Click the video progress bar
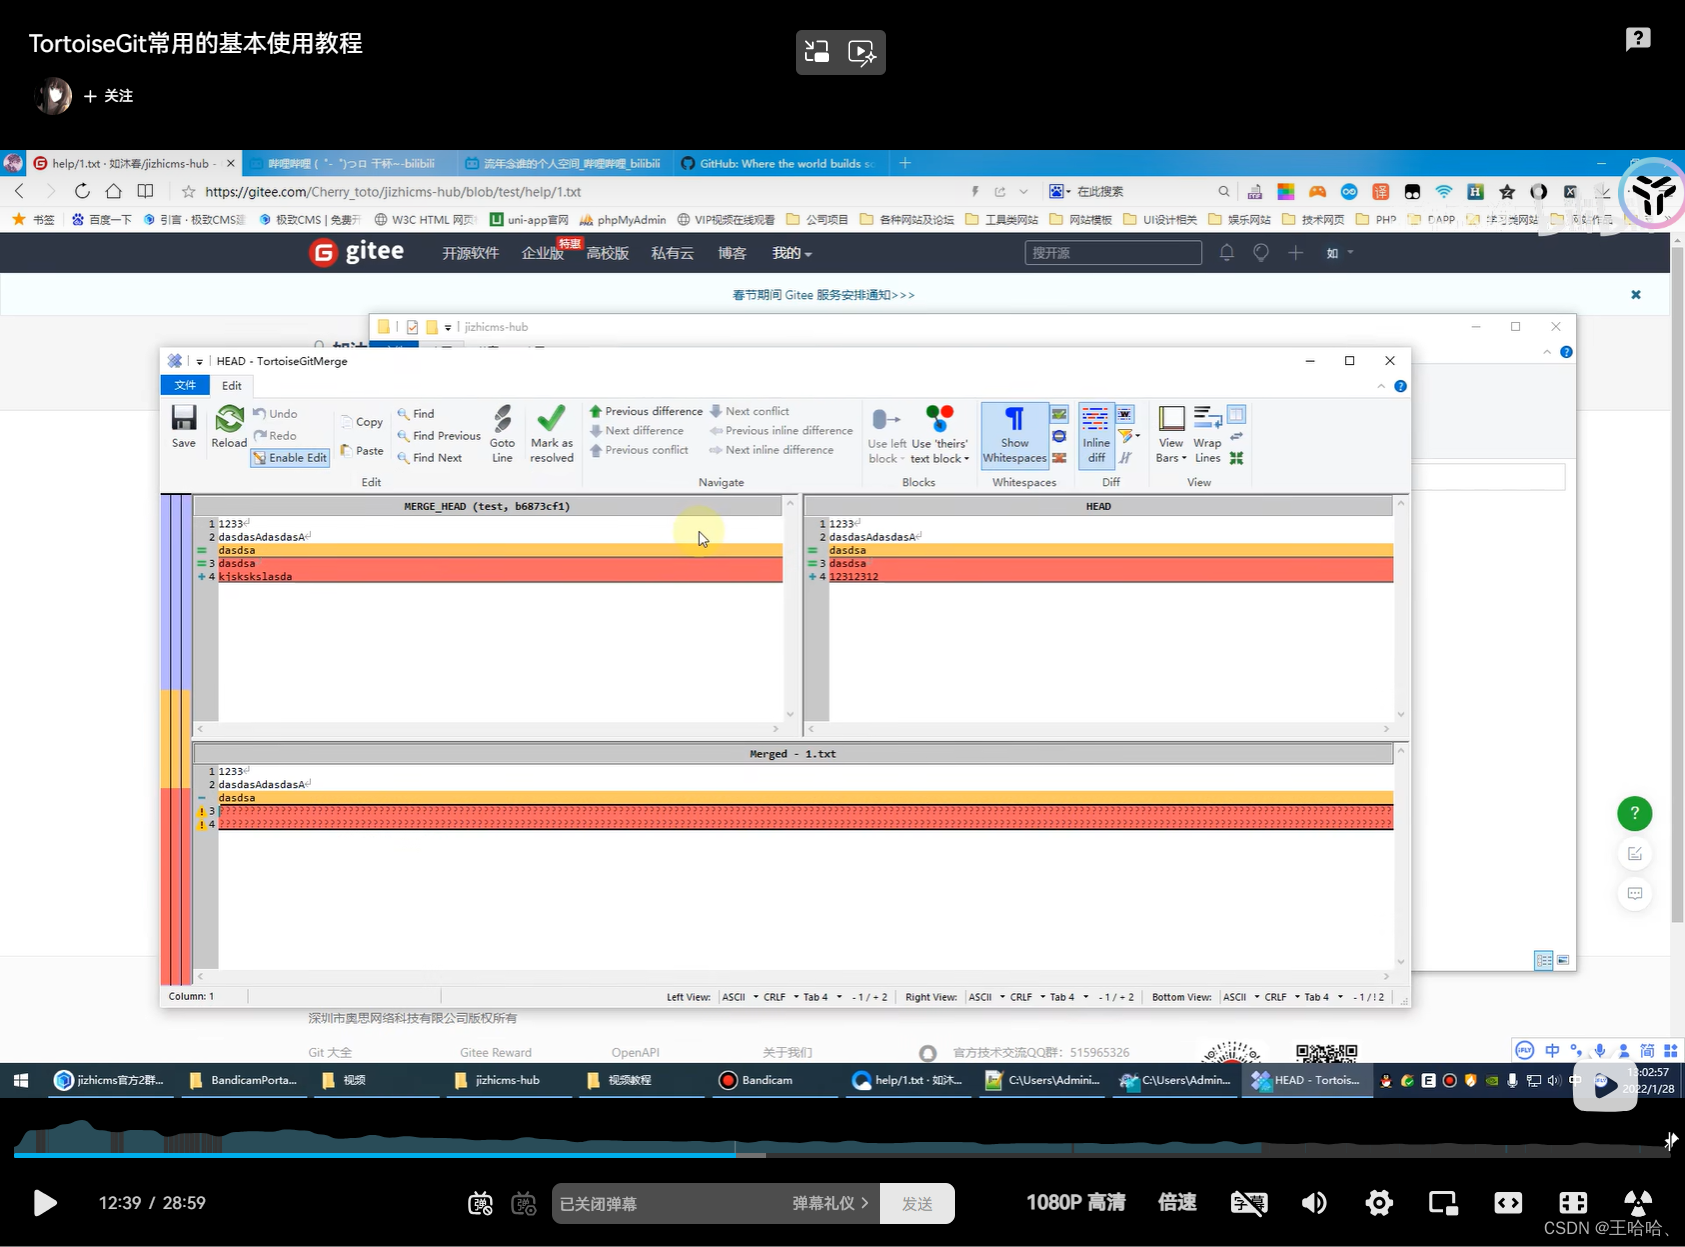The height and width of the screenshot is (1247, 1685). point(840,1155)
